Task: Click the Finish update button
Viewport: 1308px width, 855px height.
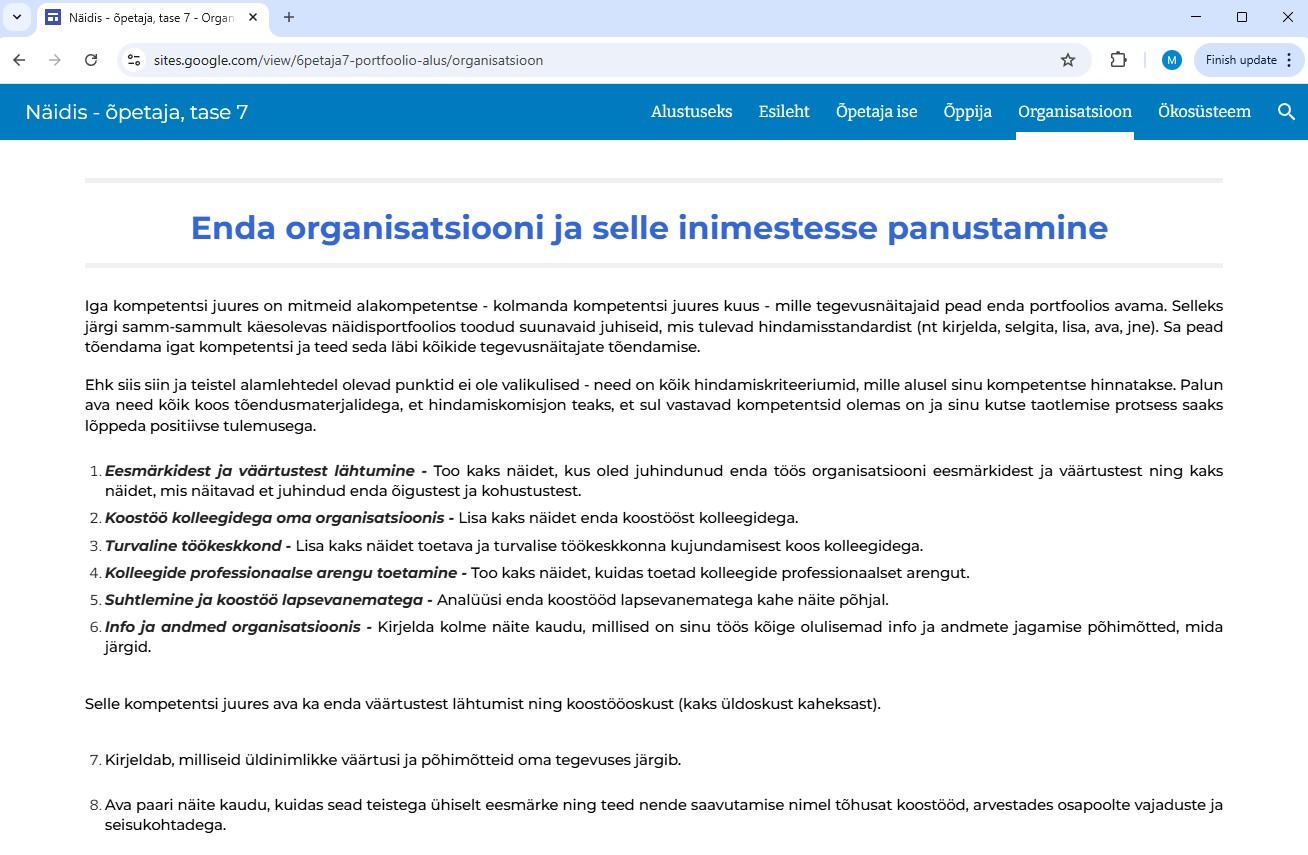Action: point(1240,60)
